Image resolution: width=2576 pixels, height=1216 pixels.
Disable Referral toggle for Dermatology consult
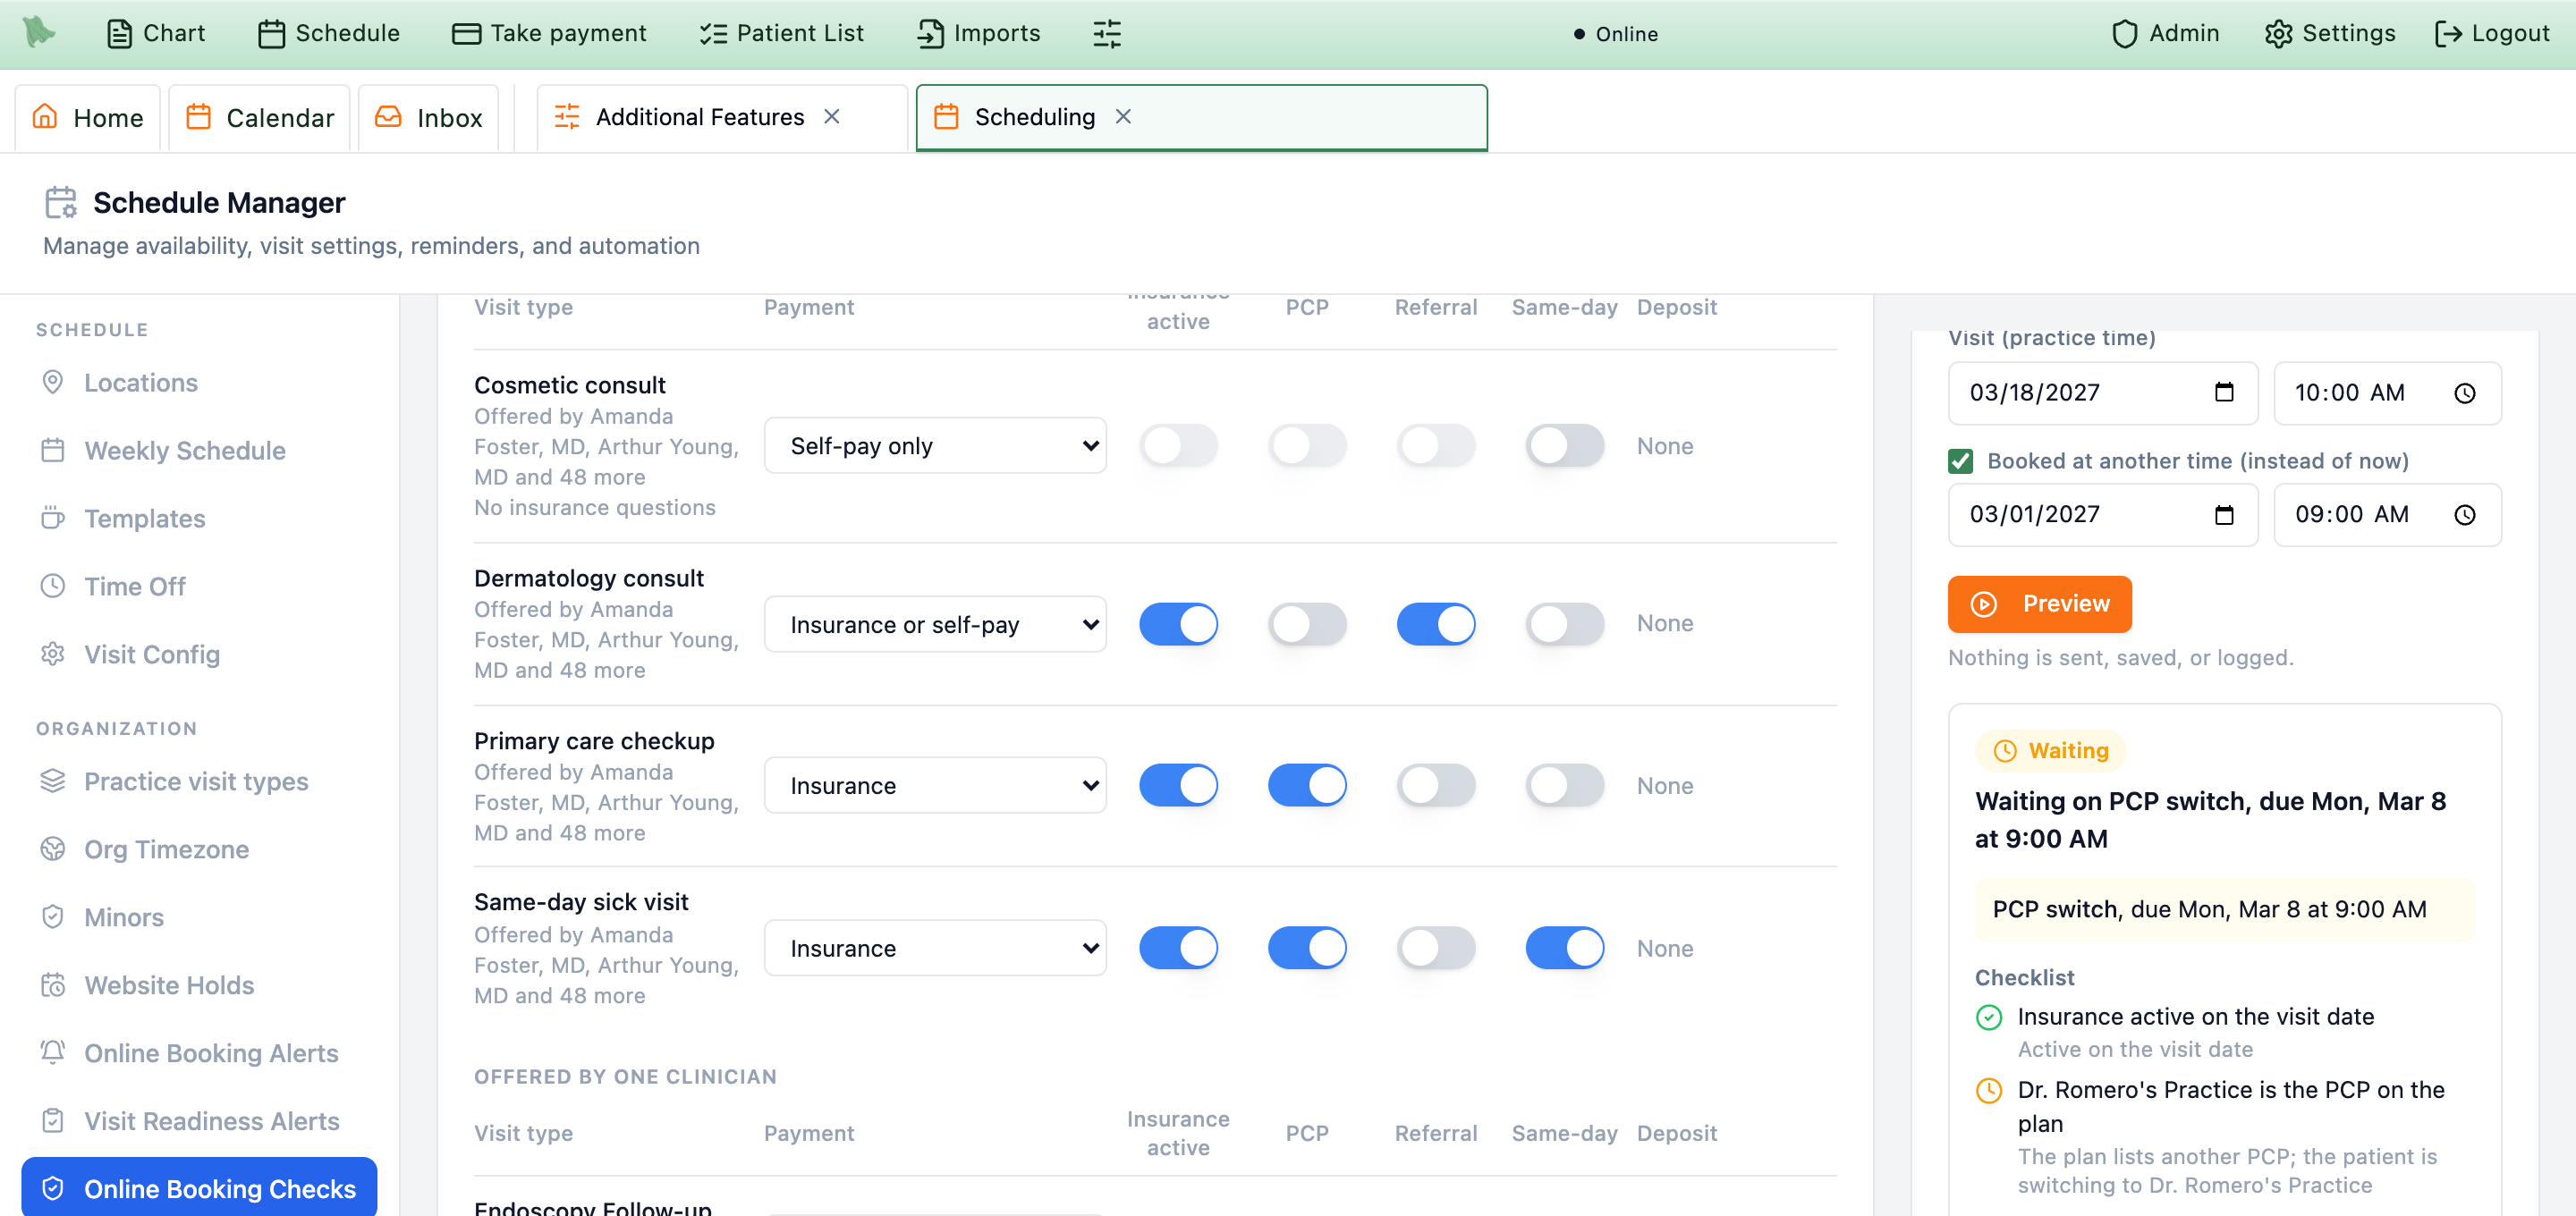[1435, 624]
